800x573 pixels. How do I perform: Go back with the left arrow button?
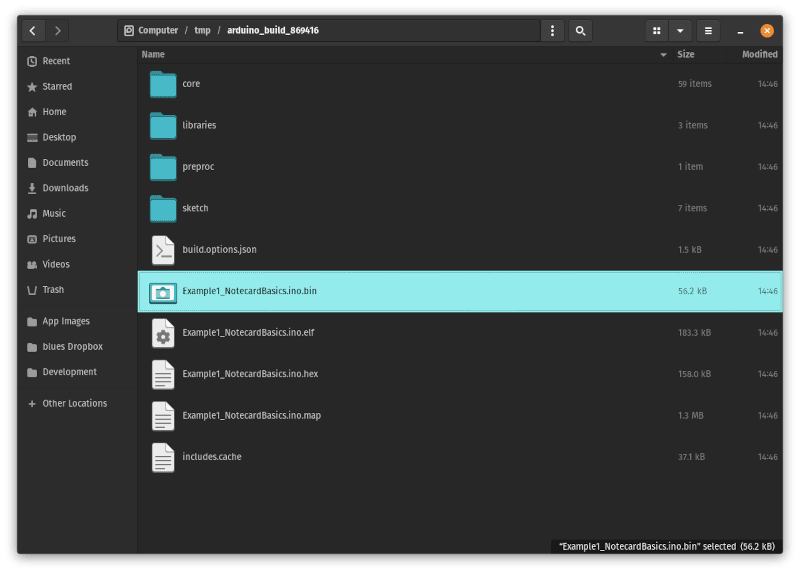click(x=33, y=31)
